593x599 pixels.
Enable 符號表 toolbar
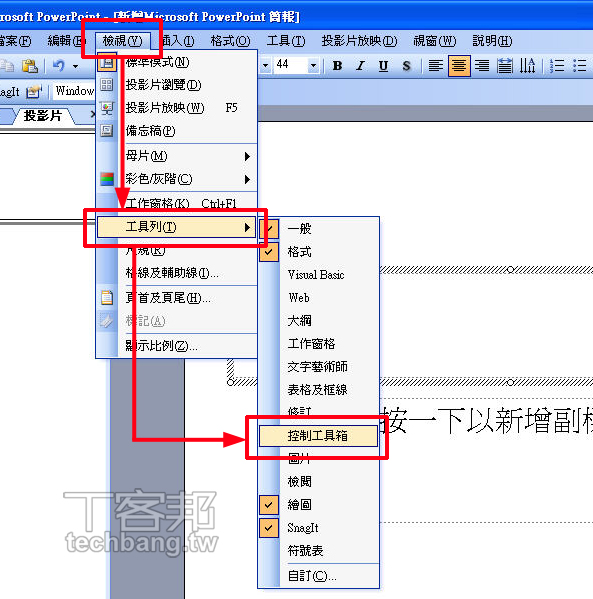click(319, 550)
